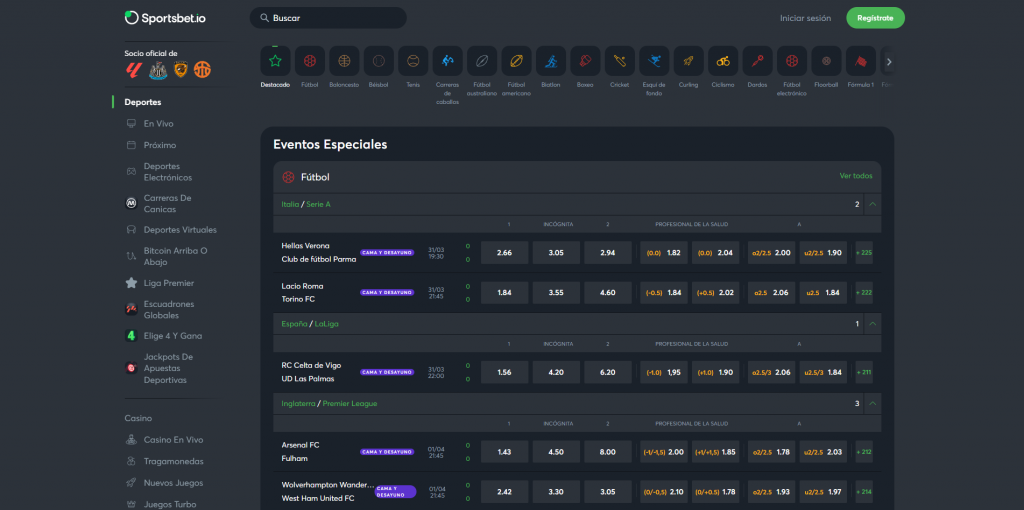Image resolution: width=1024 pixels, height=510 pixels.
Task: Open the Biatlon sport icon
Action: (x=551, y=61)
